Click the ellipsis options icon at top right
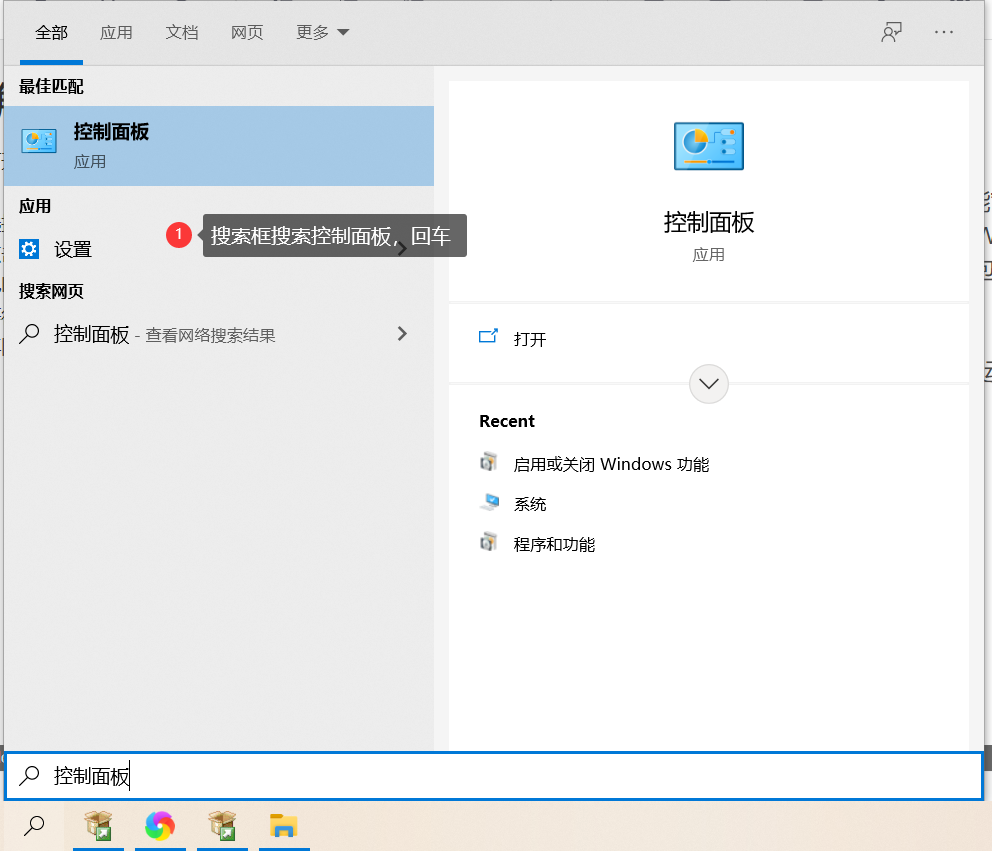Screen dimensions: 992x851 (943, 32)
